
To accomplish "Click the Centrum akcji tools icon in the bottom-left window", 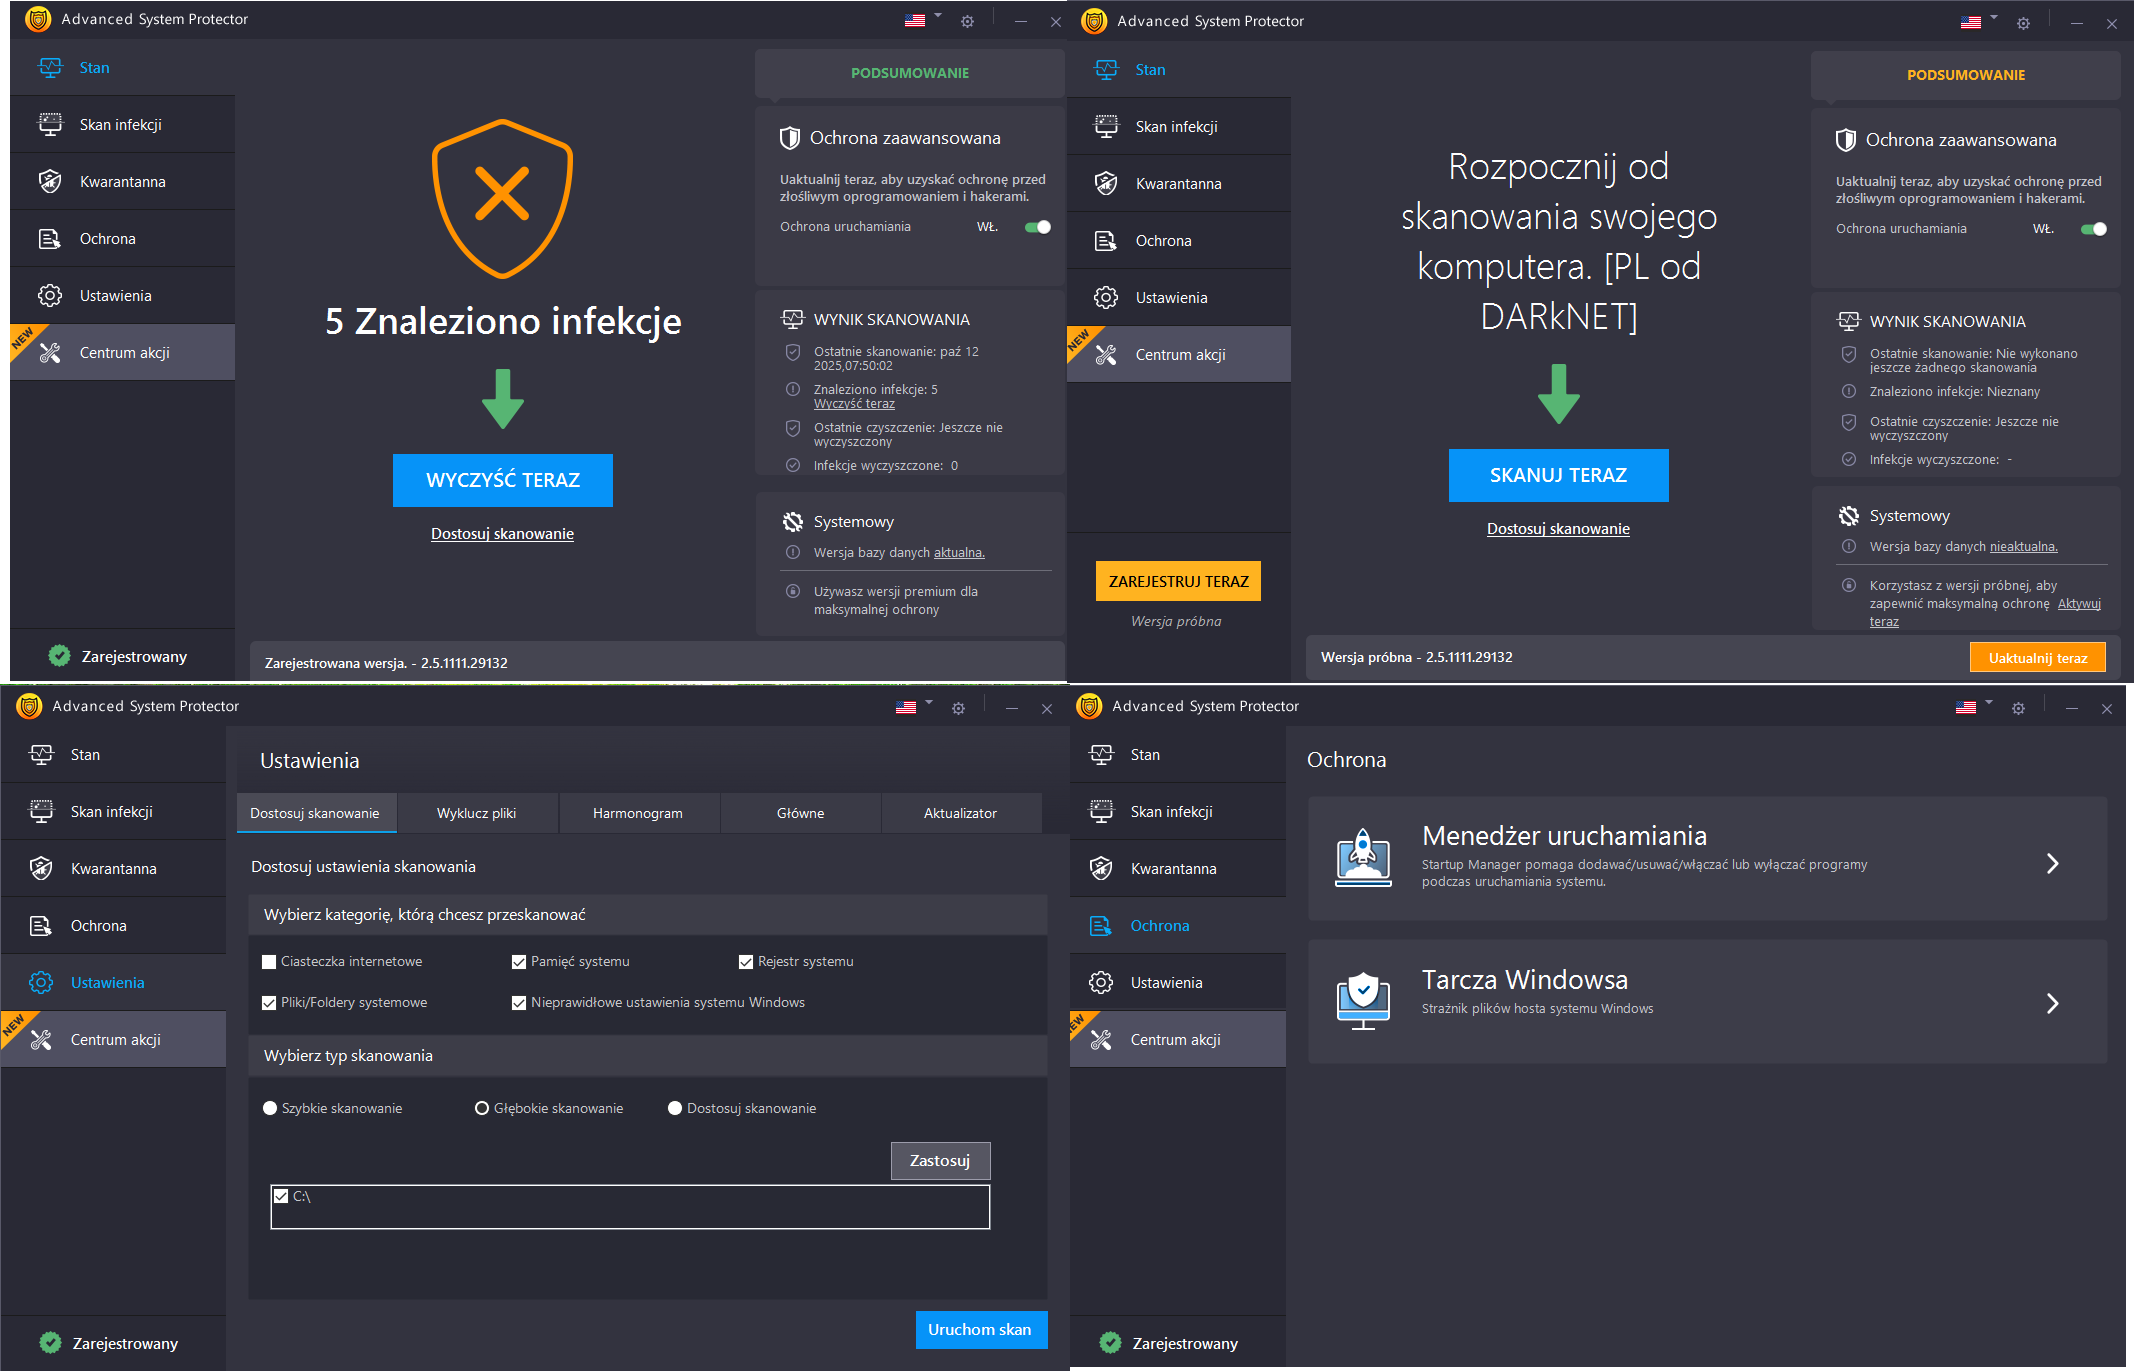I will point(41,1040).
